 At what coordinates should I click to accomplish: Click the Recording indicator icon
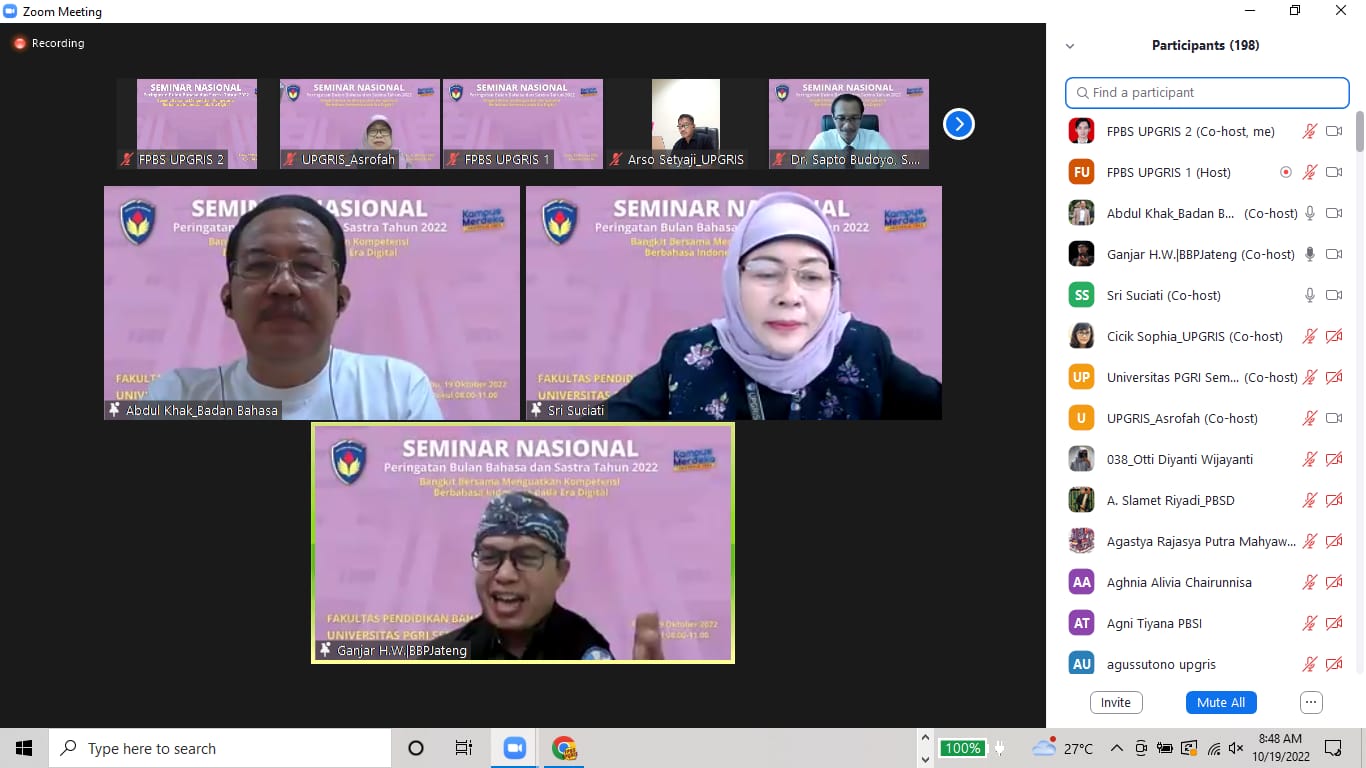click(19, 44)
